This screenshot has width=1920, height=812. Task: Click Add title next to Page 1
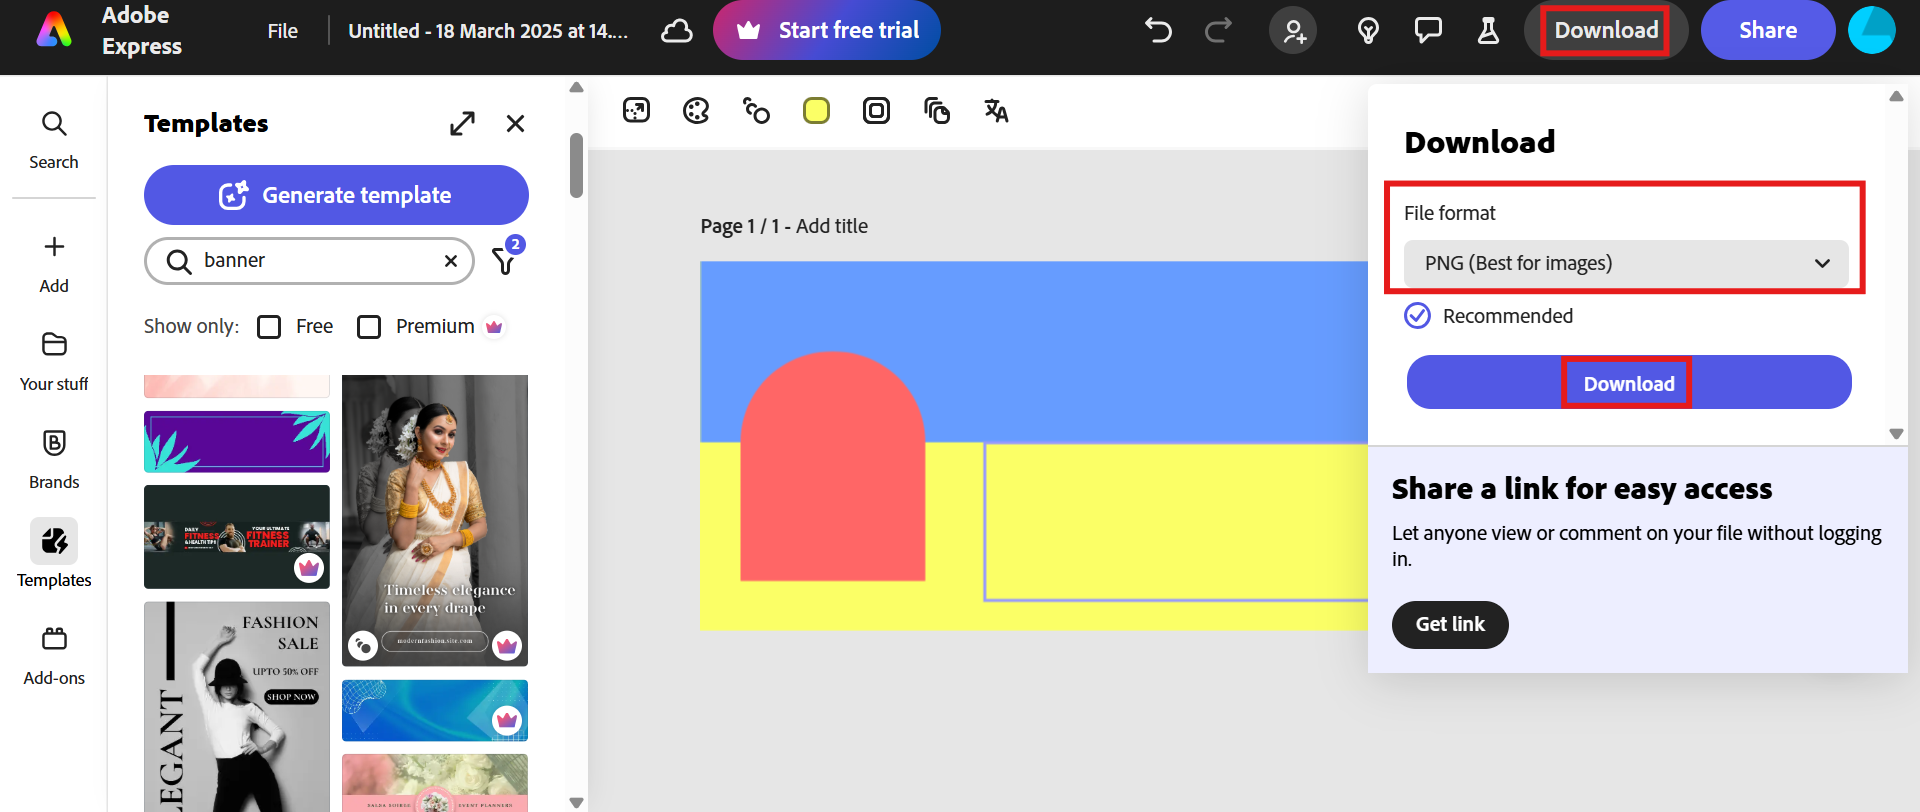point(832,226)
